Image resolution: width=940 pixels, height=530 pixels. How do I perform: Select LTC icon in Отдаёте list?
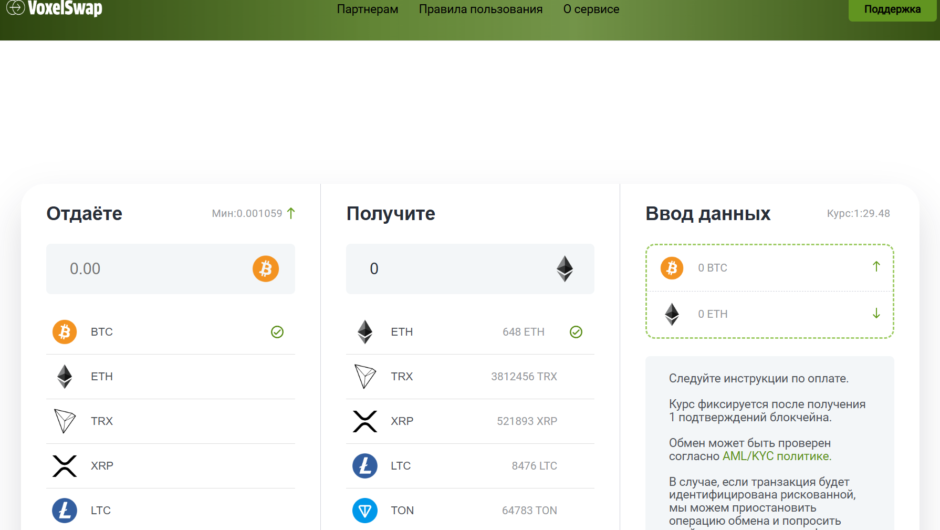(65, 510)
